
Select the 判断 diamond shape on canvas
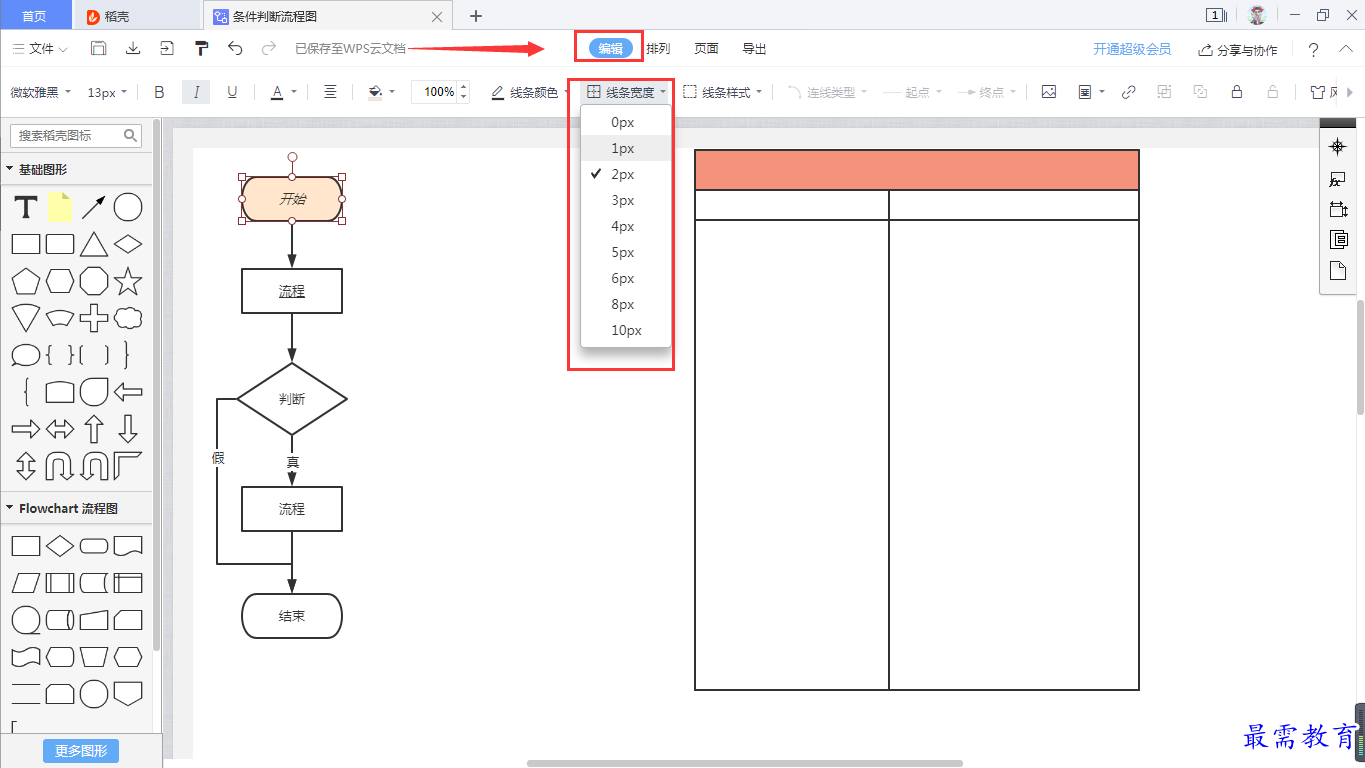tap(292, 399)
